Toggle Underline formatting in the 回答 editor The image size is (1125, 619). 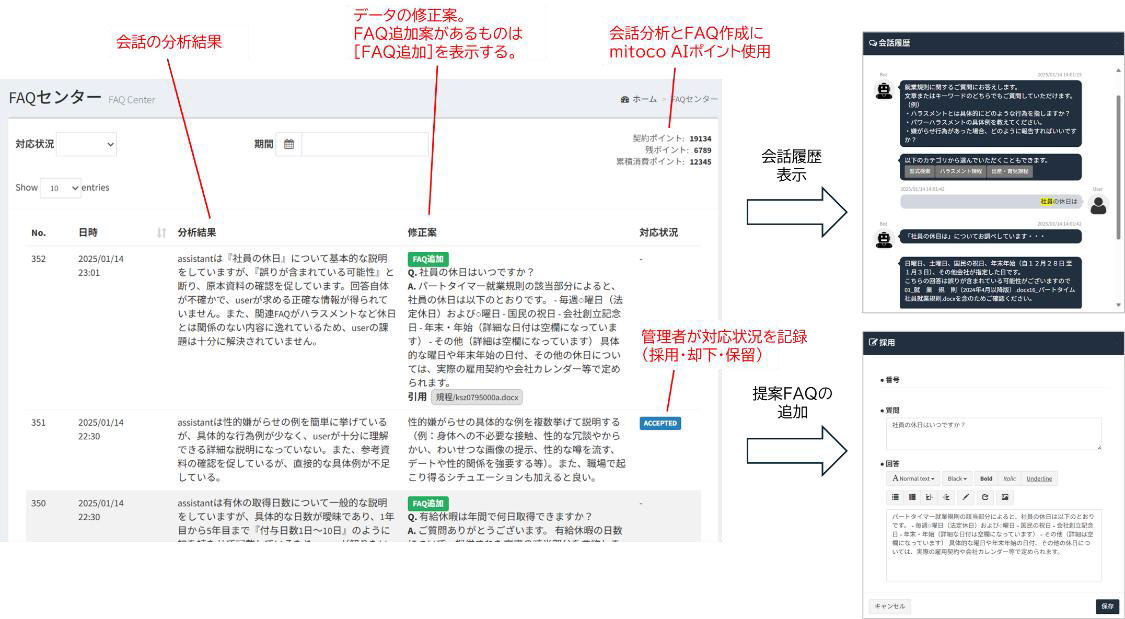tap(1040, 478)
